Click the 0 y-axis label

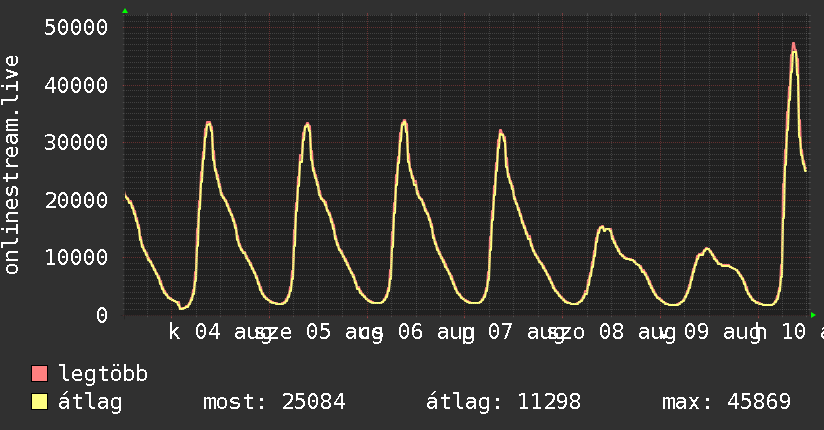point(101,315)
